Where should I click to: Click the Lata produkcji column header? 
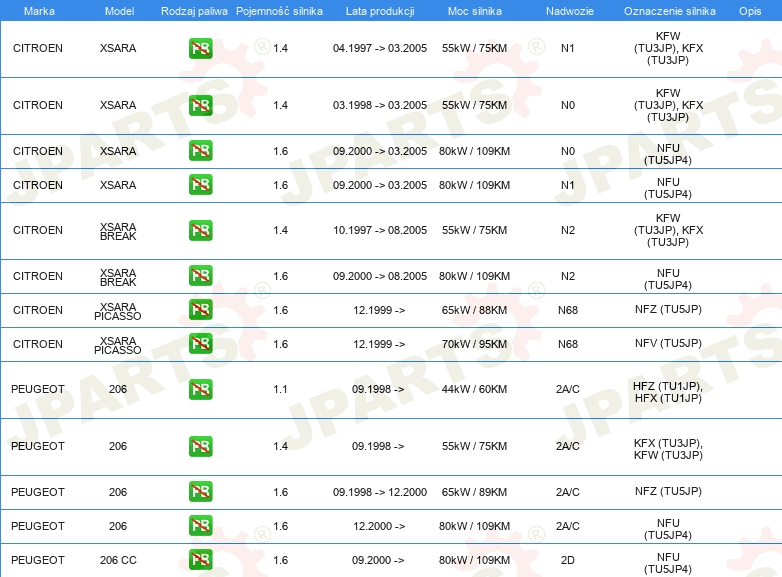380,11
